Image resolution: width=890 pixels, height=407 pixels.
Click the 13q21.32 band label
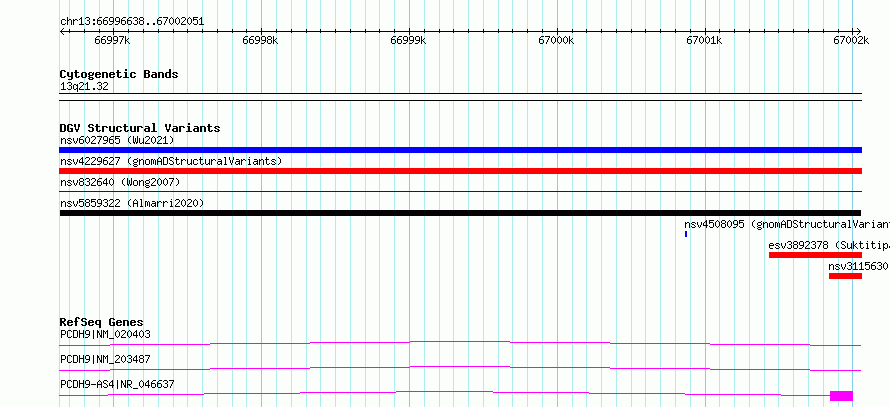click(x=84, y=87)
